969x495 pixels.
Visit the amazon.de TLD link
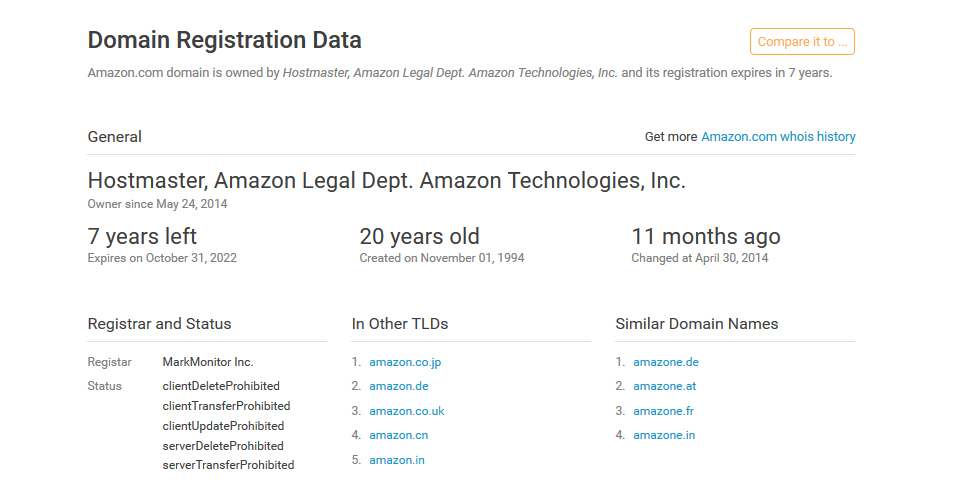click(x=398, y=386)
